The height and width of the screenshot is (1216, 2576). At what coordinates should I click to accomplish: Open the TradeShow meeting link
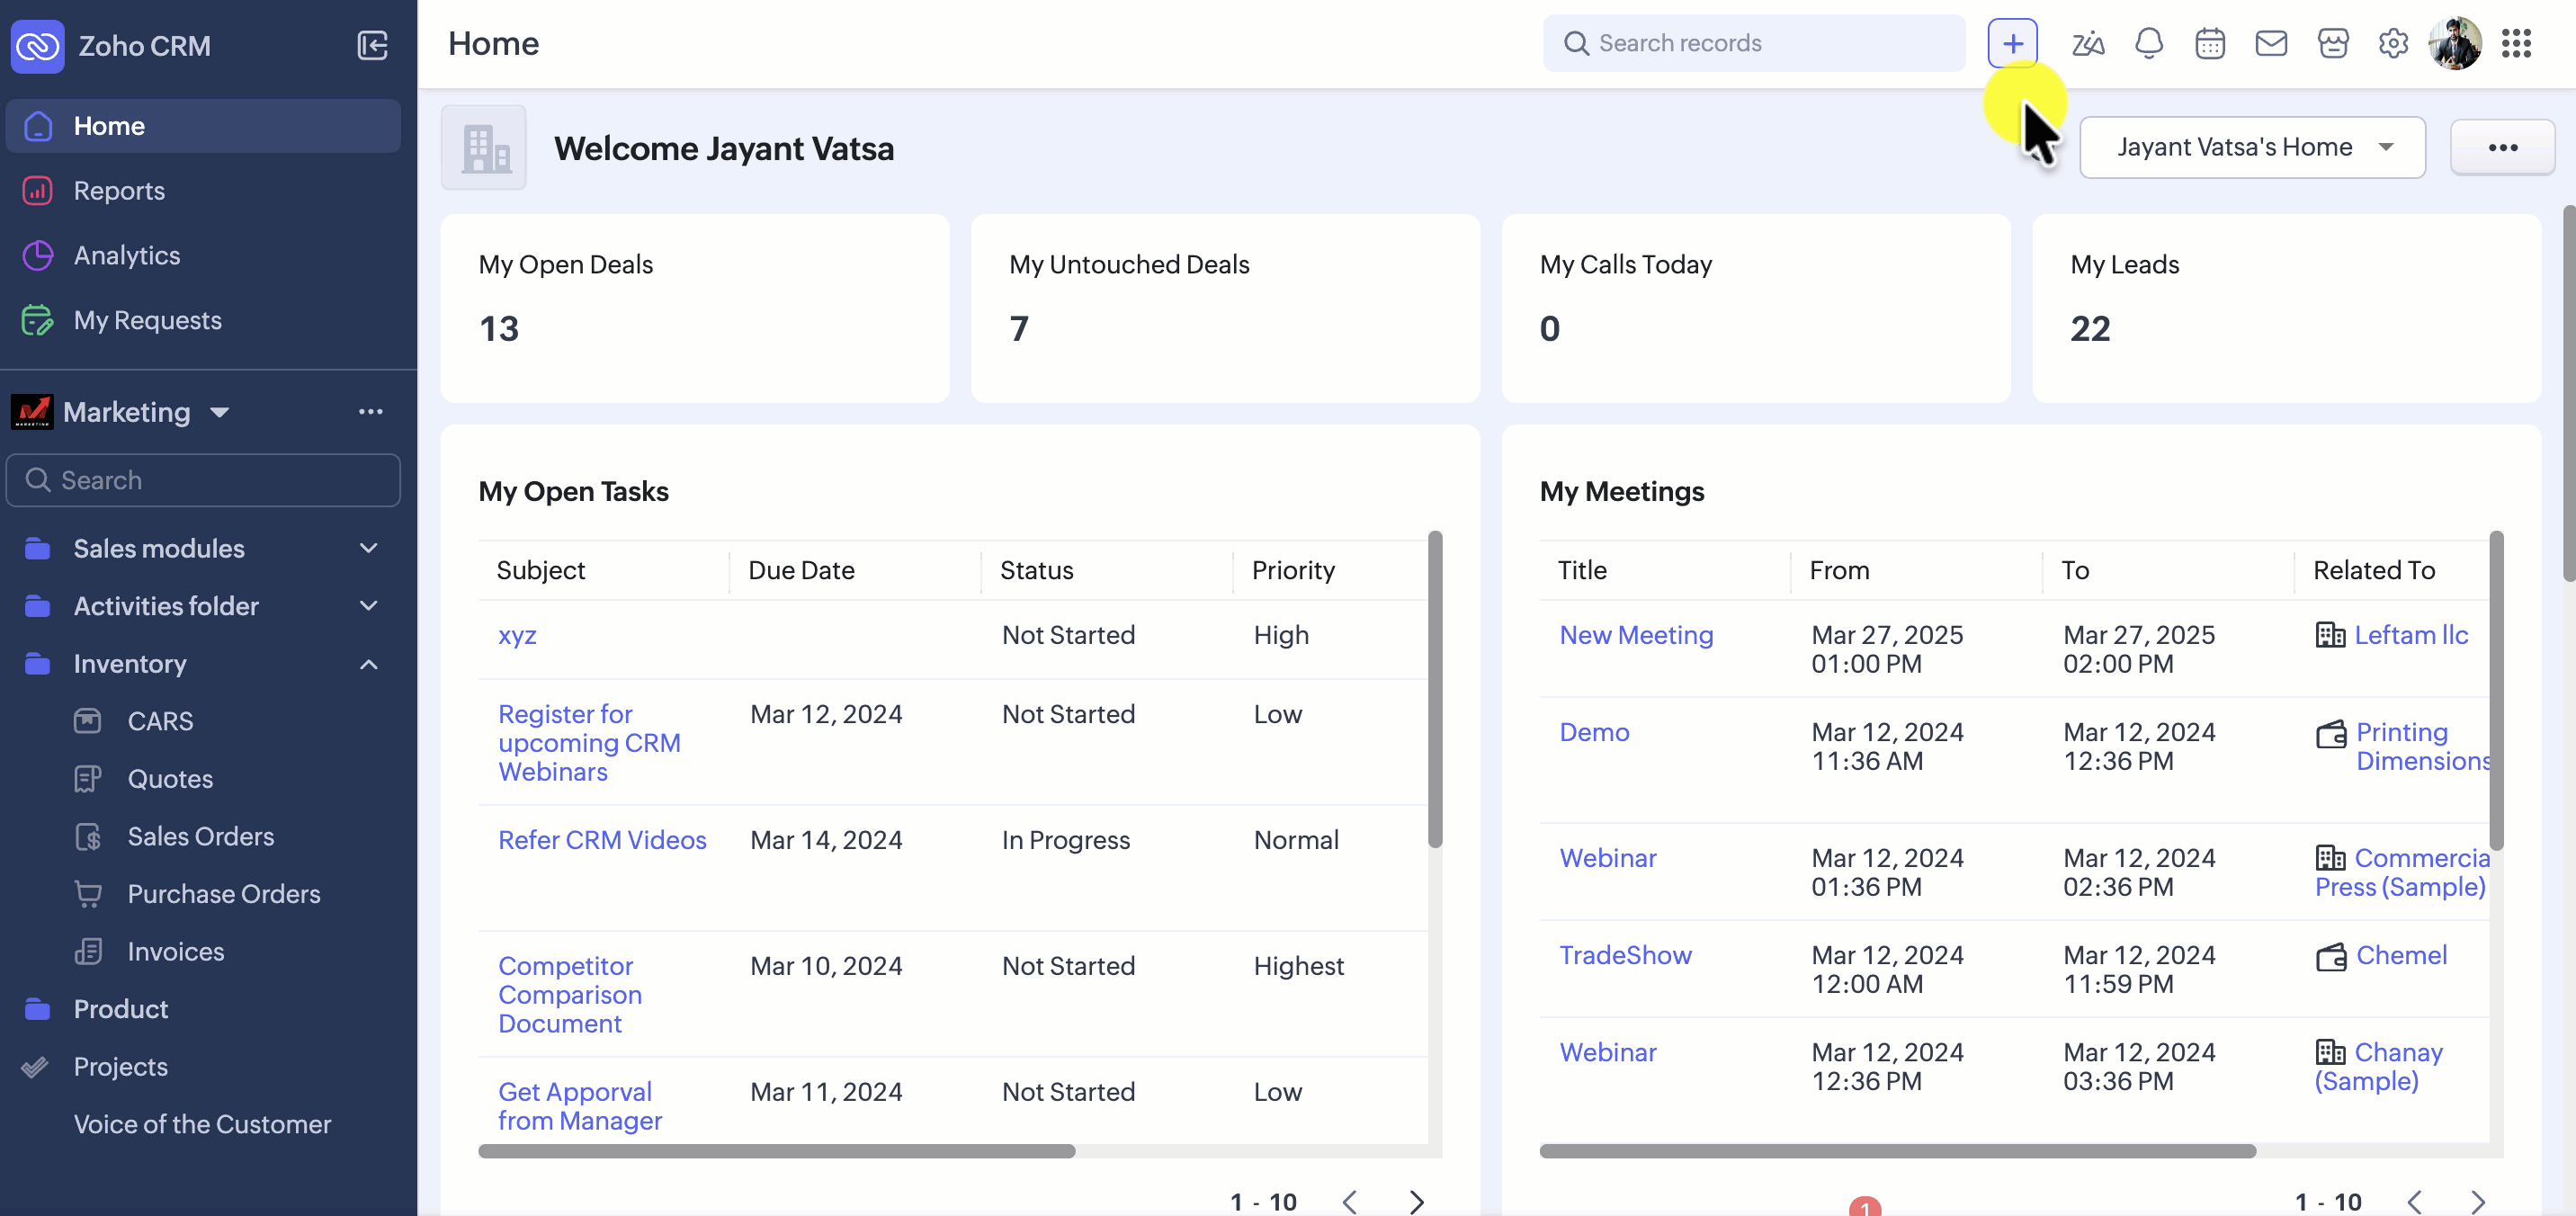pos(1625,955)
